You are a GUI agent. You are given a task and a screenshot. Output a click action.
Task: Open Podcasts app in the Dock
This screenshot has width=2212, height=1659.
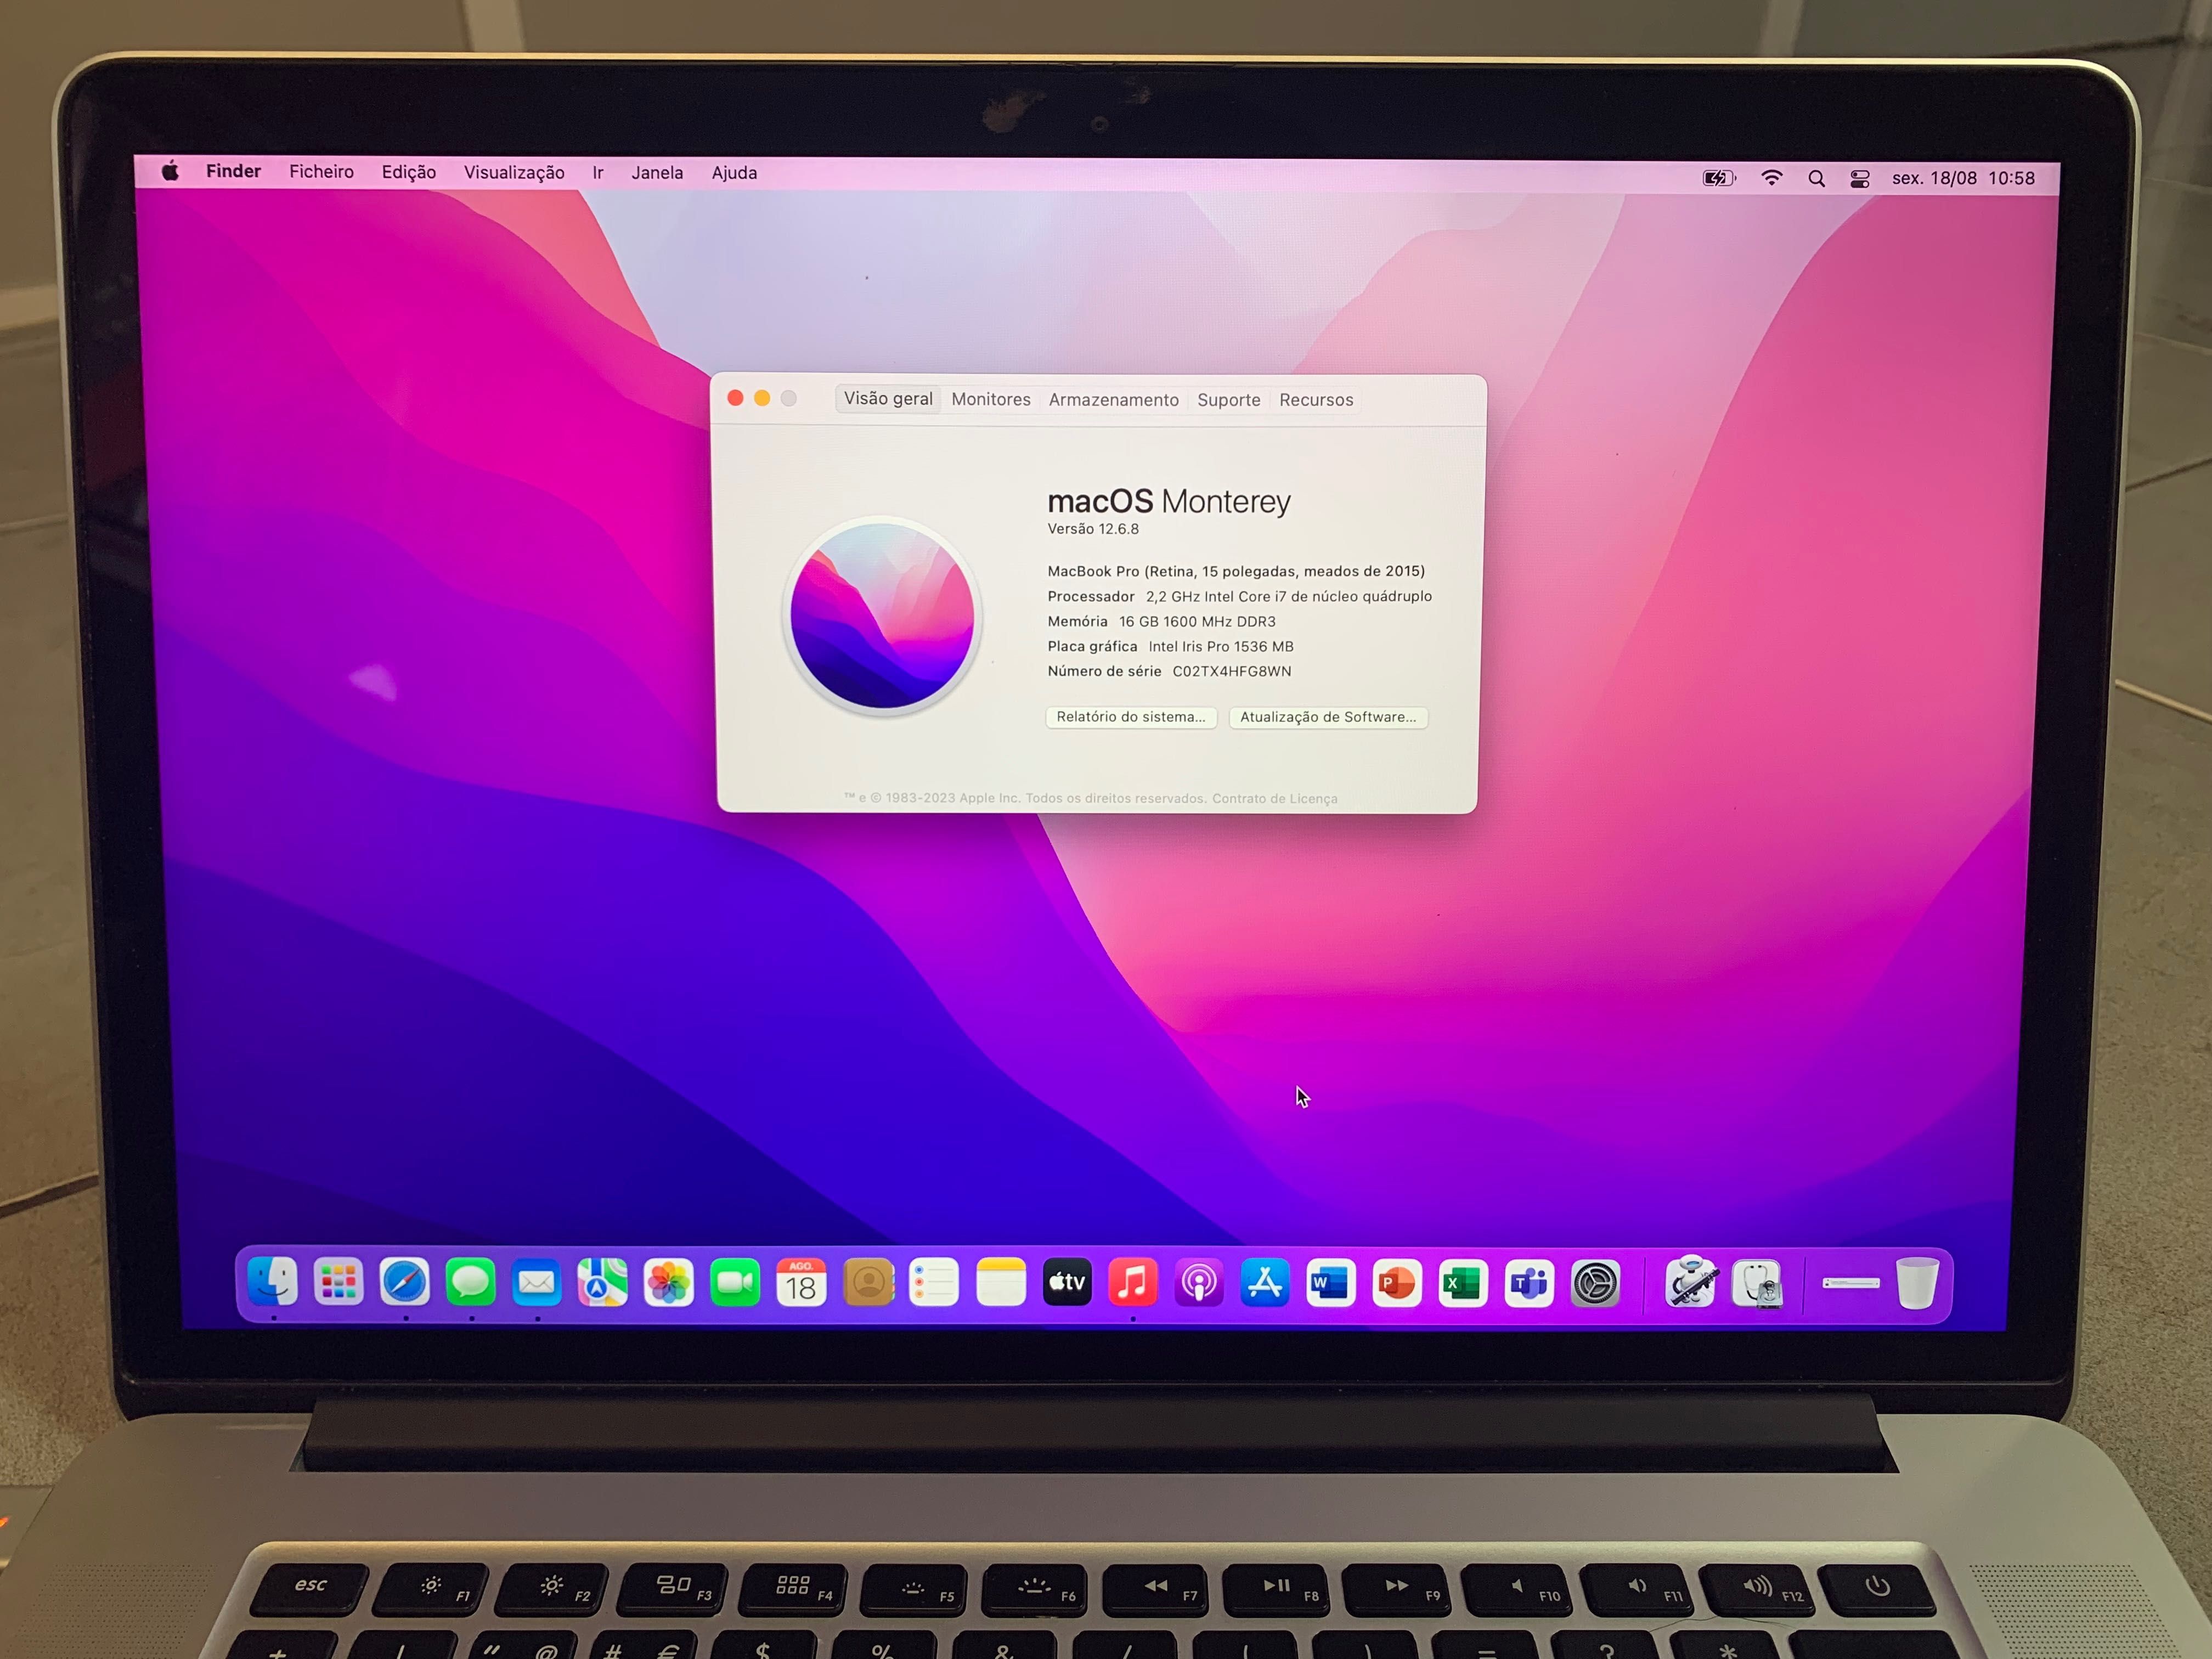[x=1199, y=1283]
